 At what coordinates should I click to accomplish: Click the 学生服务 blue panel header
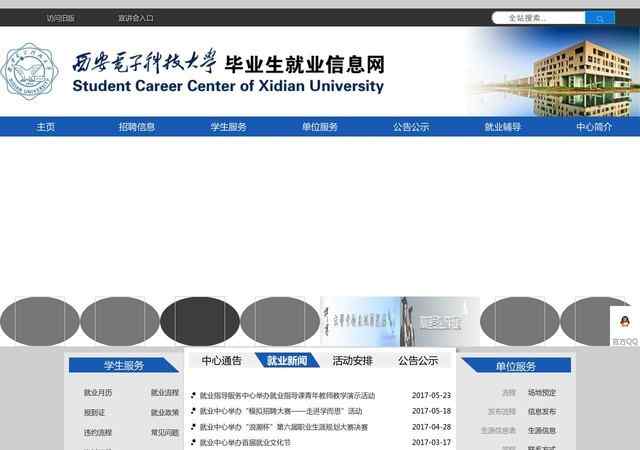click(124, 365)
